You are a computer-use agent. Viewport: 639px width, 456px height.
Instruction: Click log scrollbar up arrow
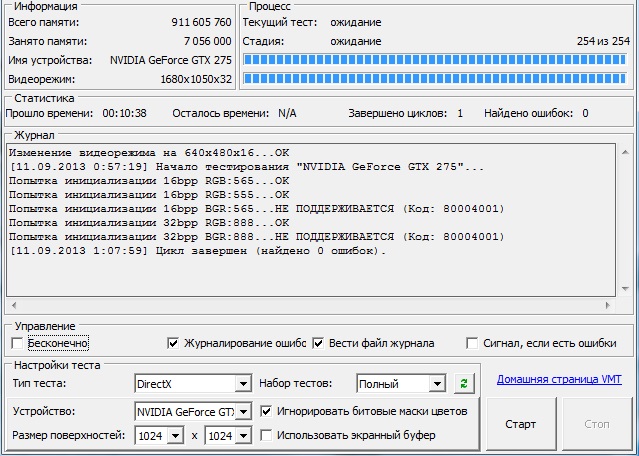pos(625,152)
